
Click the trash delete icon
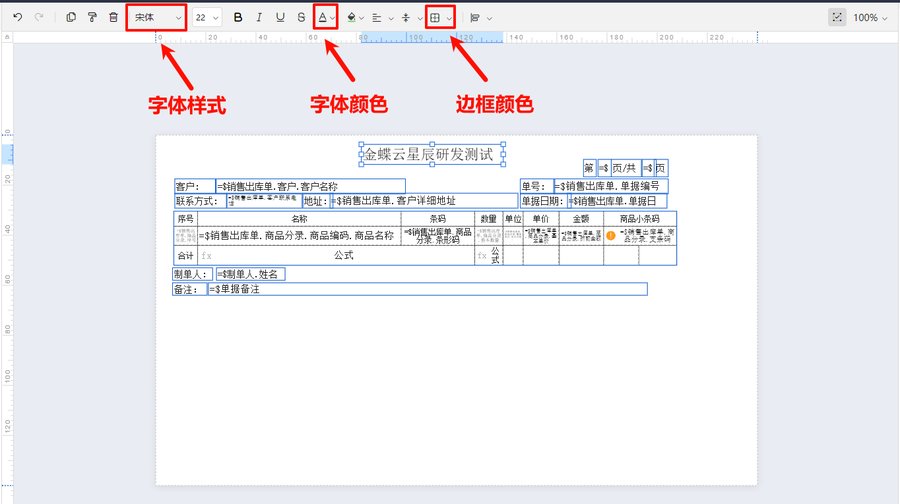coord(113,17)
